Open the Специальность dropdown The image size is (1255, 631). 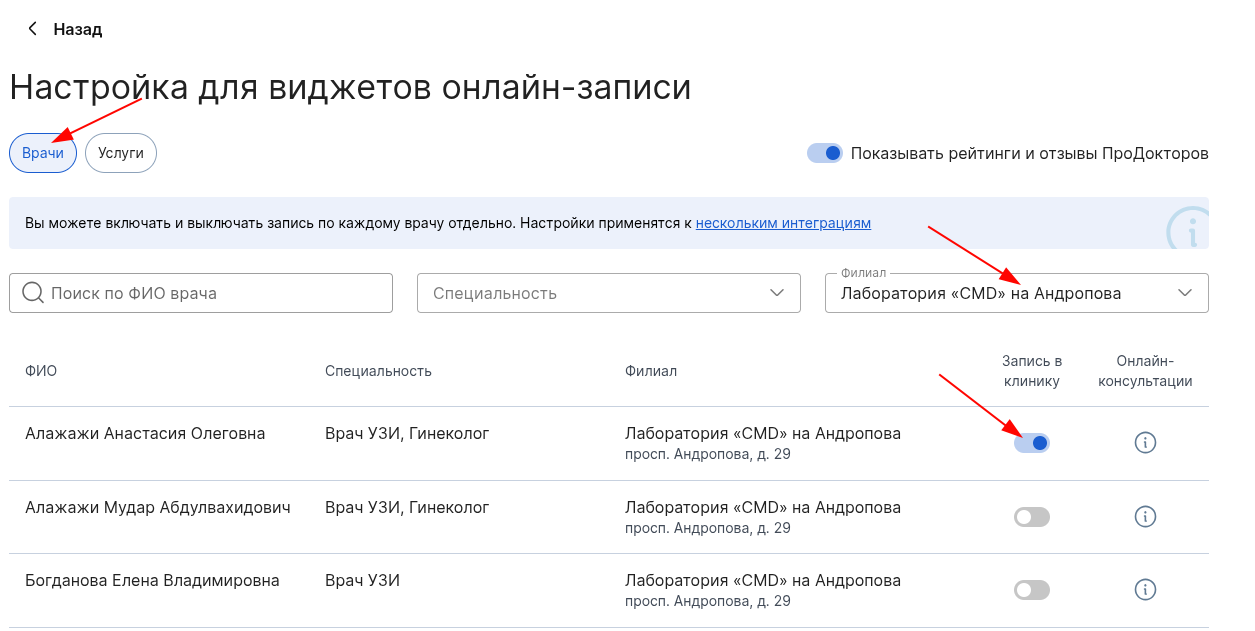(608, 293)
